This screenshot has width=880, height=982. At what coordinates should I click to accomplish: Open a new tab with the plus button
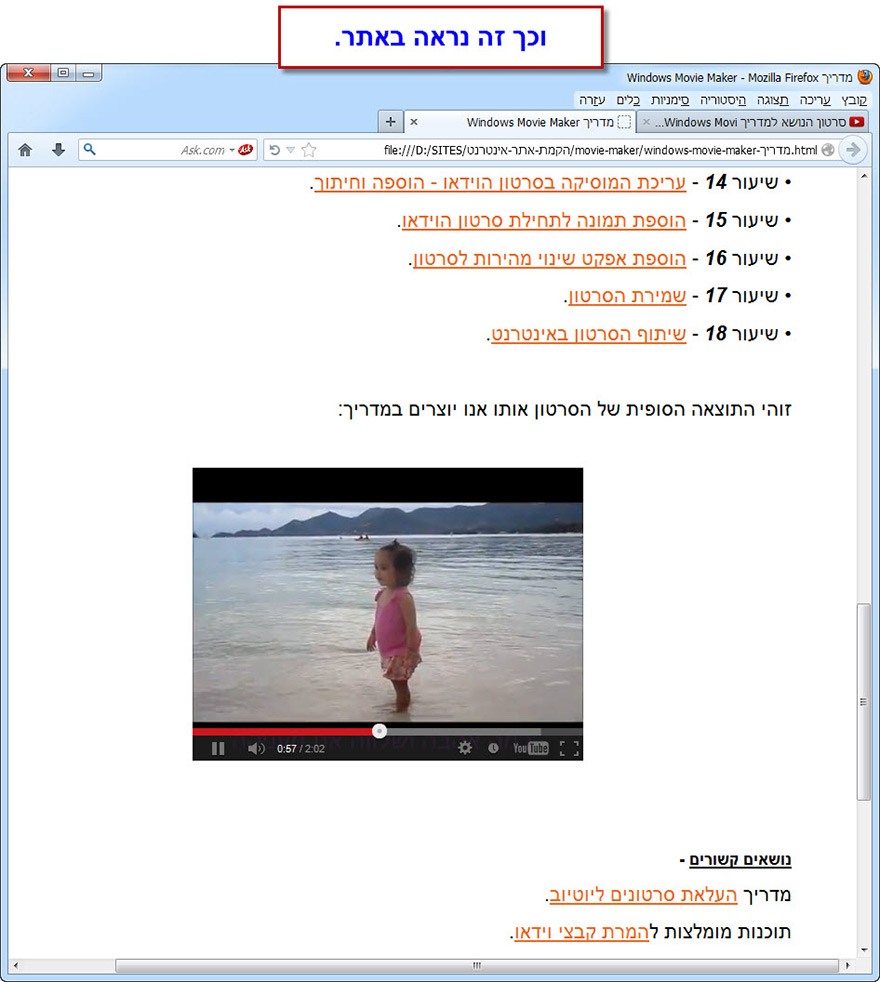391,121
